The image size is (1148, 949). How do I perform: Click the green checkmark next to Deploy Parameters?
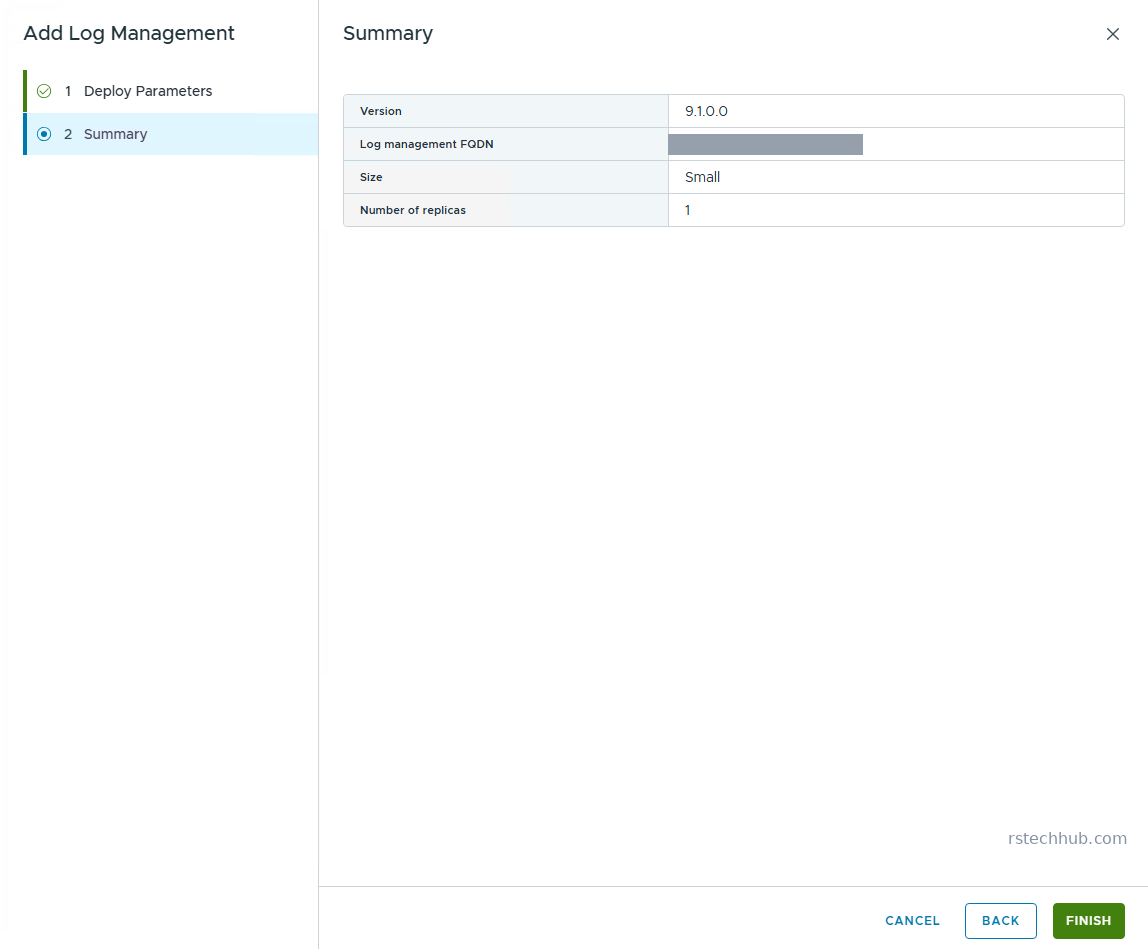[x=44, y=91]
